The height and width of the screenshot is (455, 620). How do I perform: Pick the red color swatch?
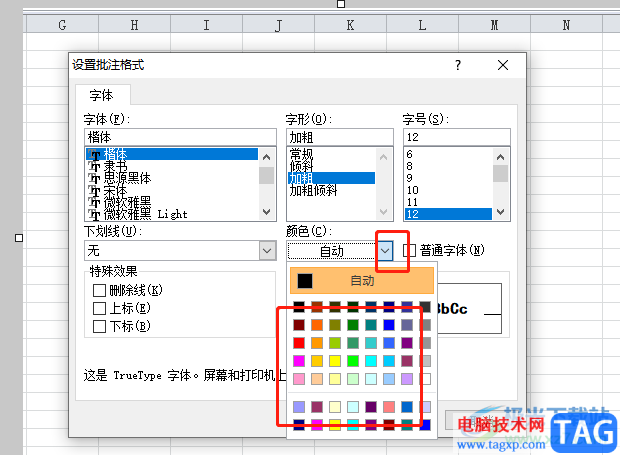(x=299, y=343)
